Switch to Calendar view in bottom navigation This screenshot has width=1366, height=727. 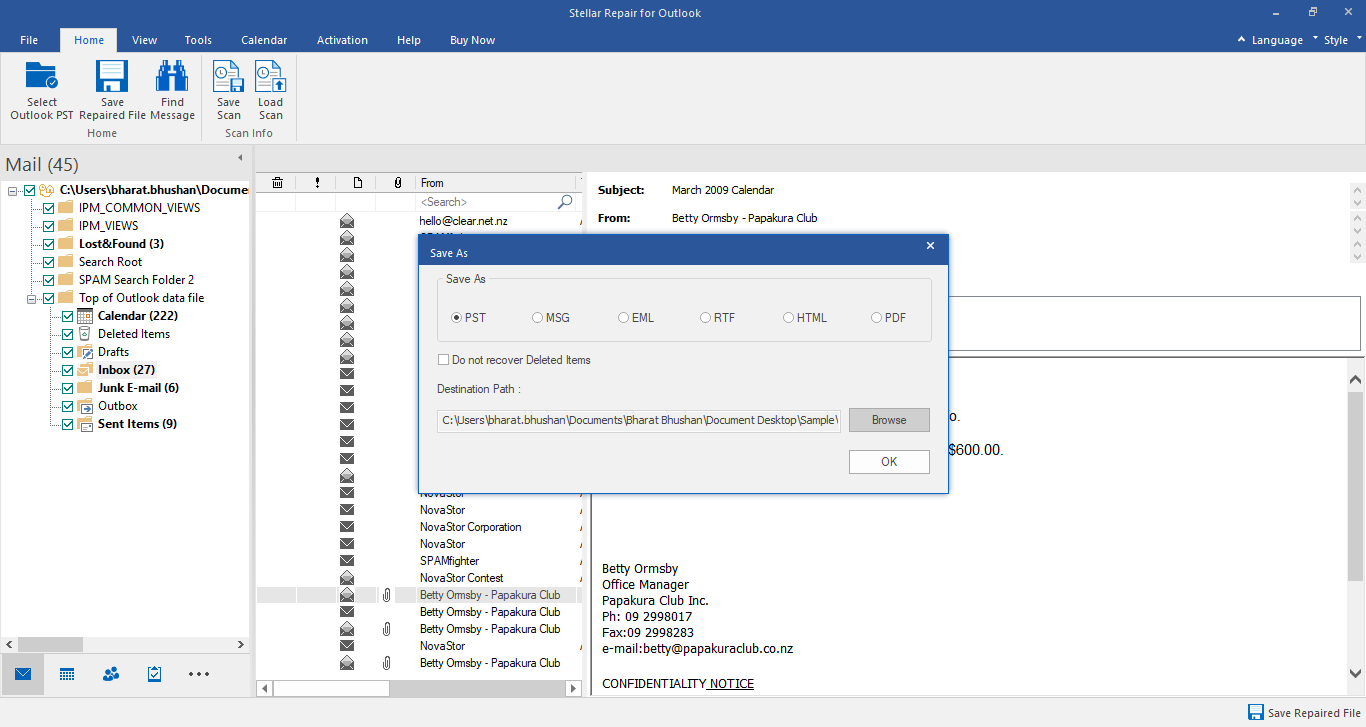tap(67, 674)
